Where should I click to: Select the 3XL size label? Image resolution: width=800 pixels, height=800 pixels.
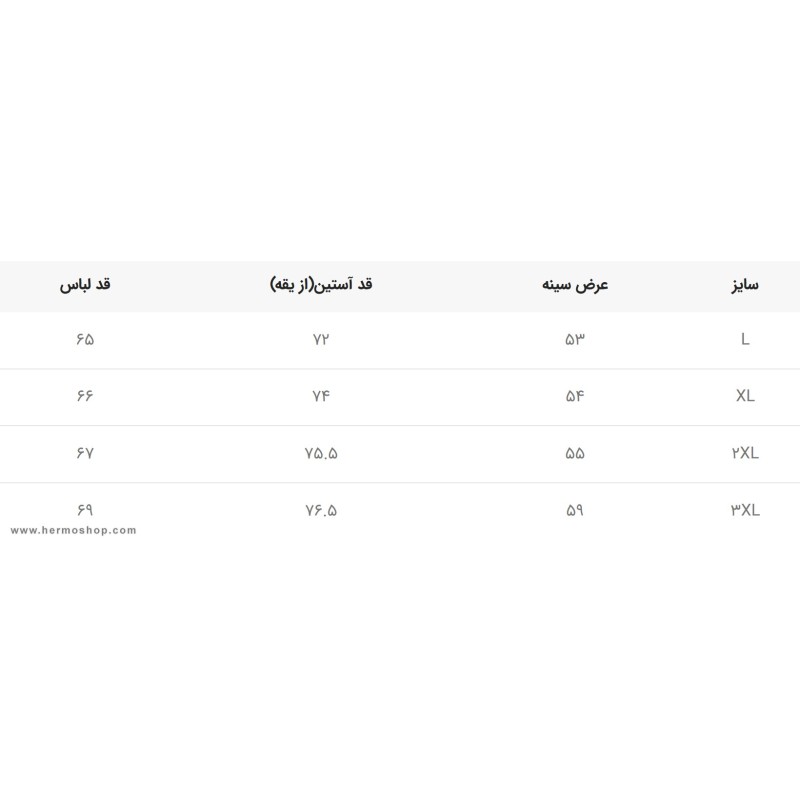click(x=745, y=510)
